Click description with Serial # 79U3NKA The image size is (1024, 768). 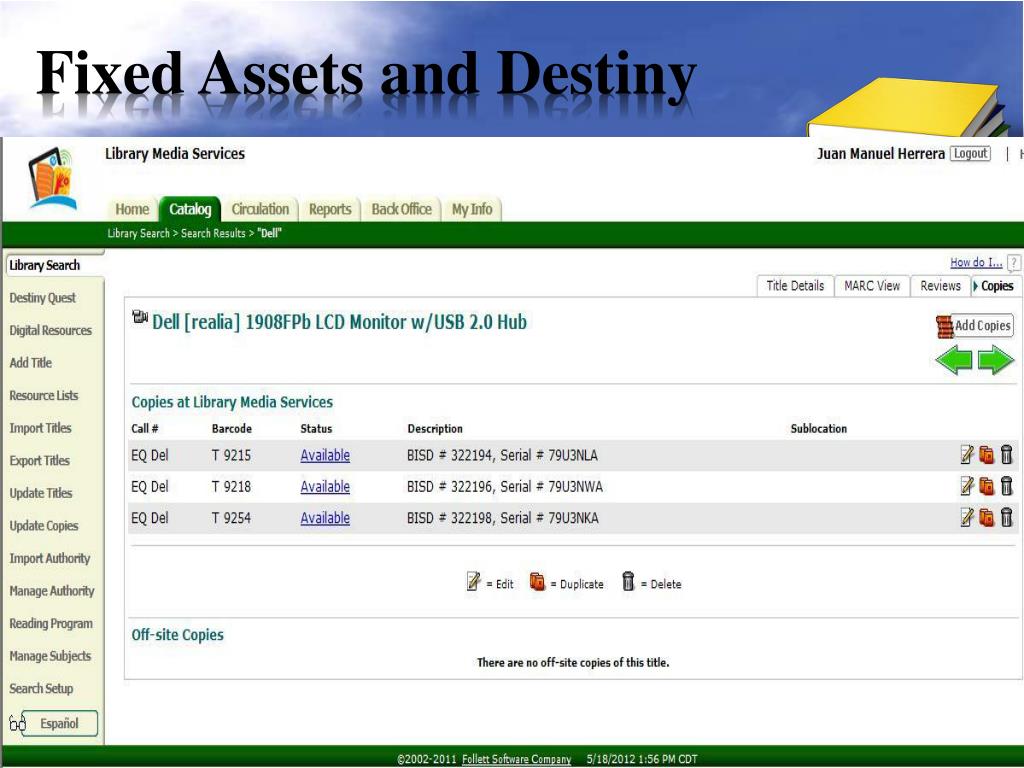tap(502, 518)
